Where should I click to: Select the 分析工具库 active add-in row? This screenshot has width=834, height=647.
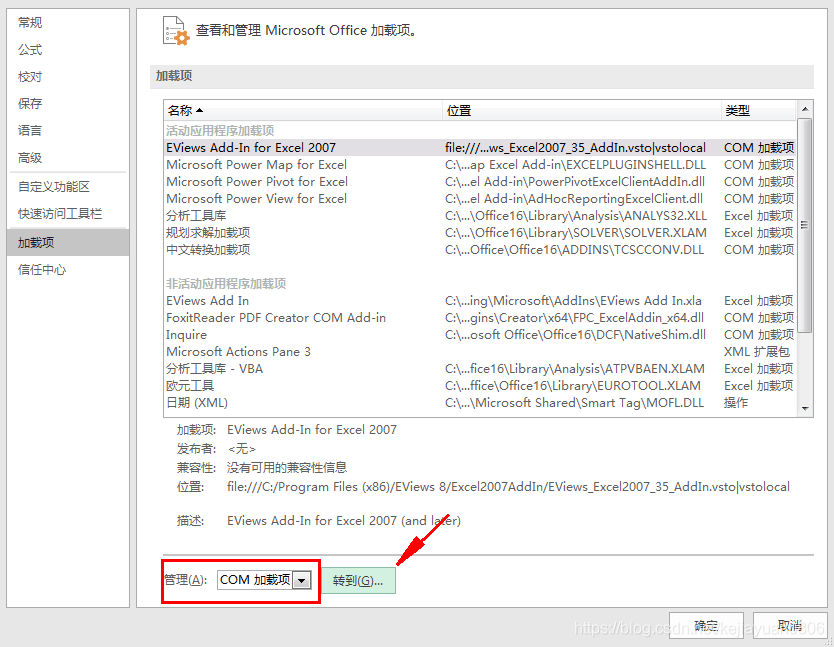click(480, 215)
